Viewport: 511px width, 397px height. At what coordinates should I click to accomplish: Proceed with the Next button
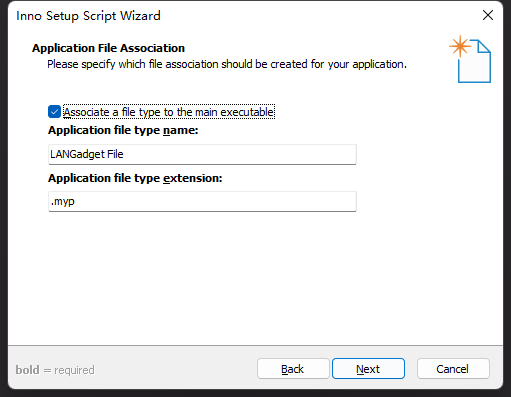click(x=368, y=369)
